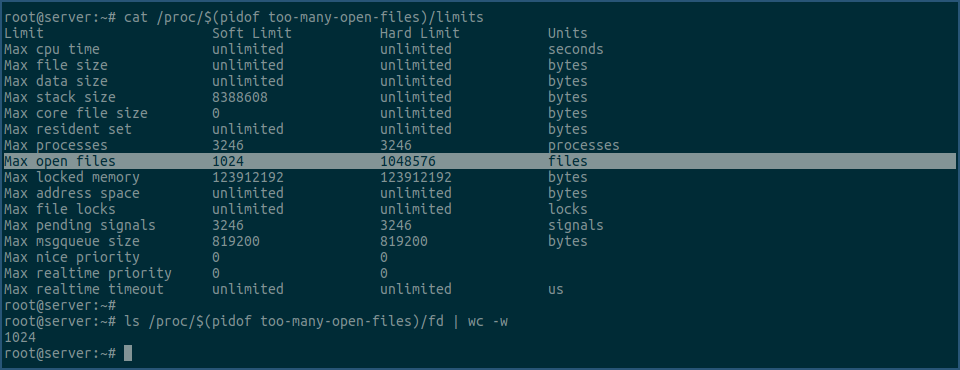The height and width of the screenshot is (370, 960).
Task: Click the 'locks' unit text
Action: point(568,210)
